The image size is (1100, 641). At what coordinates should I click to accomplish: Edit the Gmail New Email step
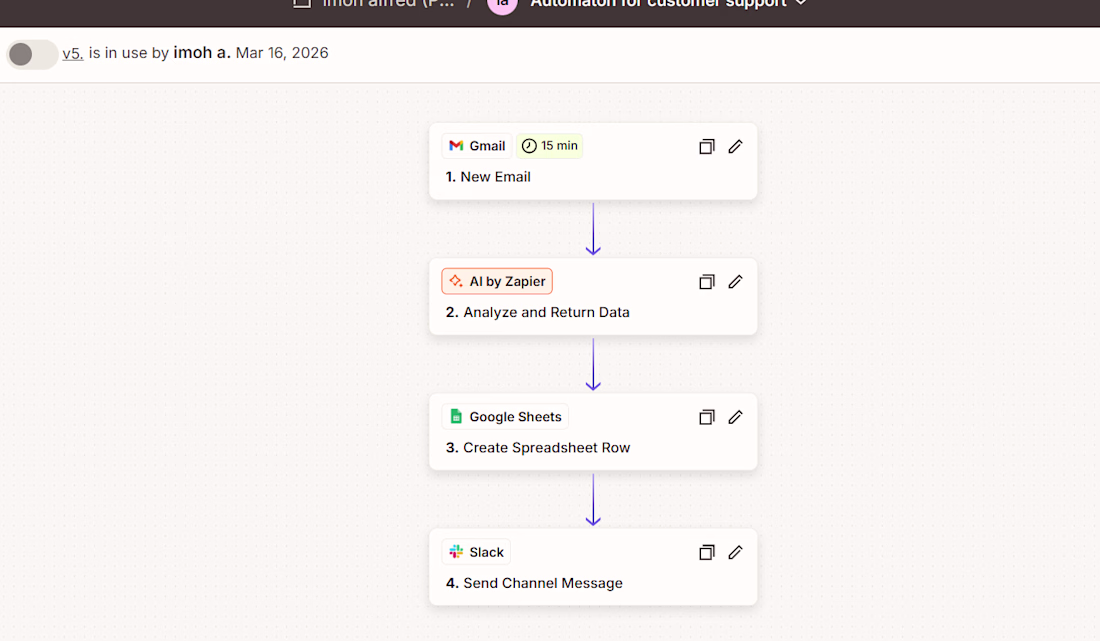[735, 147]
